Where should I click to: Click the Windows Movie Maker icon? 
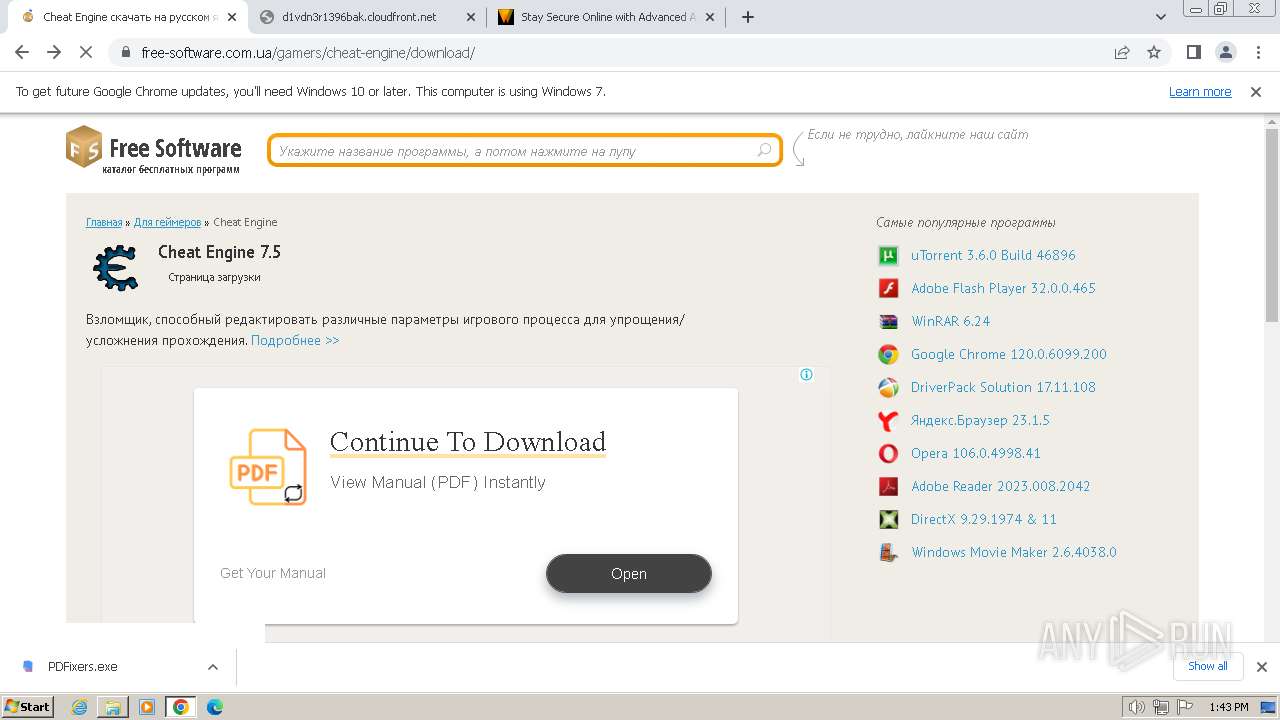click(x=888, y=552)
